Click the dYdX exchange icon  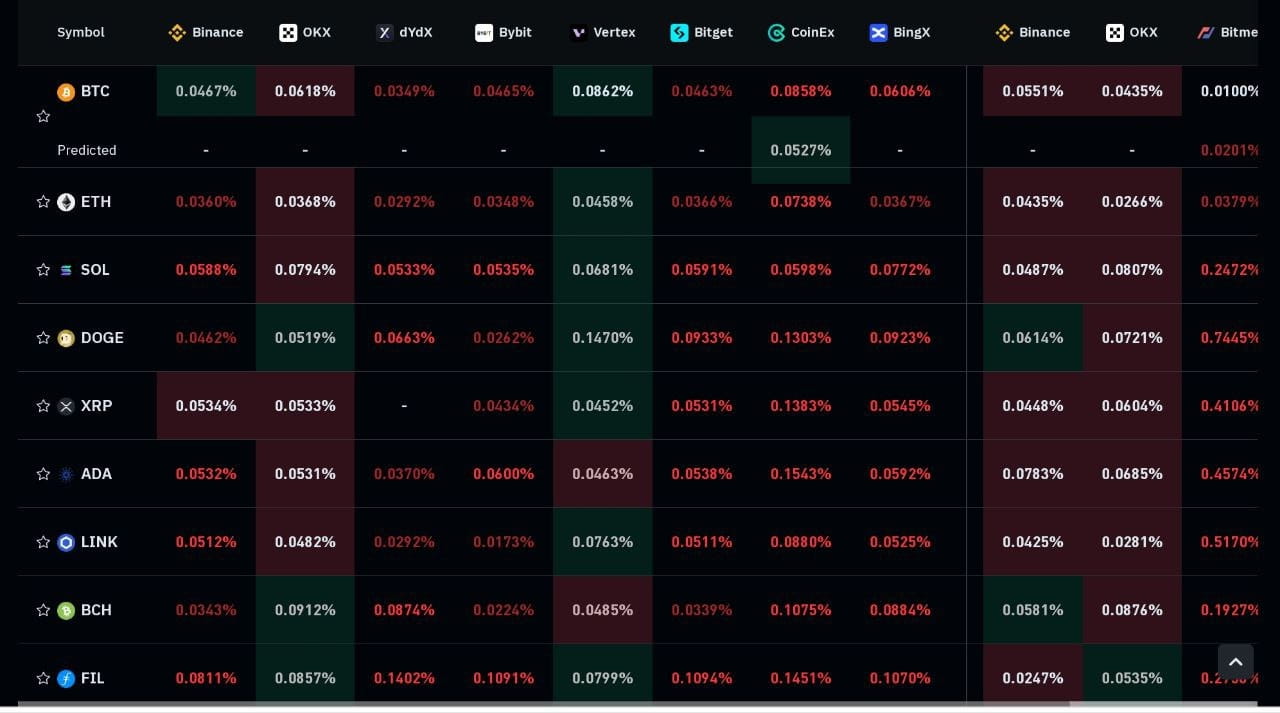[384, 31]
